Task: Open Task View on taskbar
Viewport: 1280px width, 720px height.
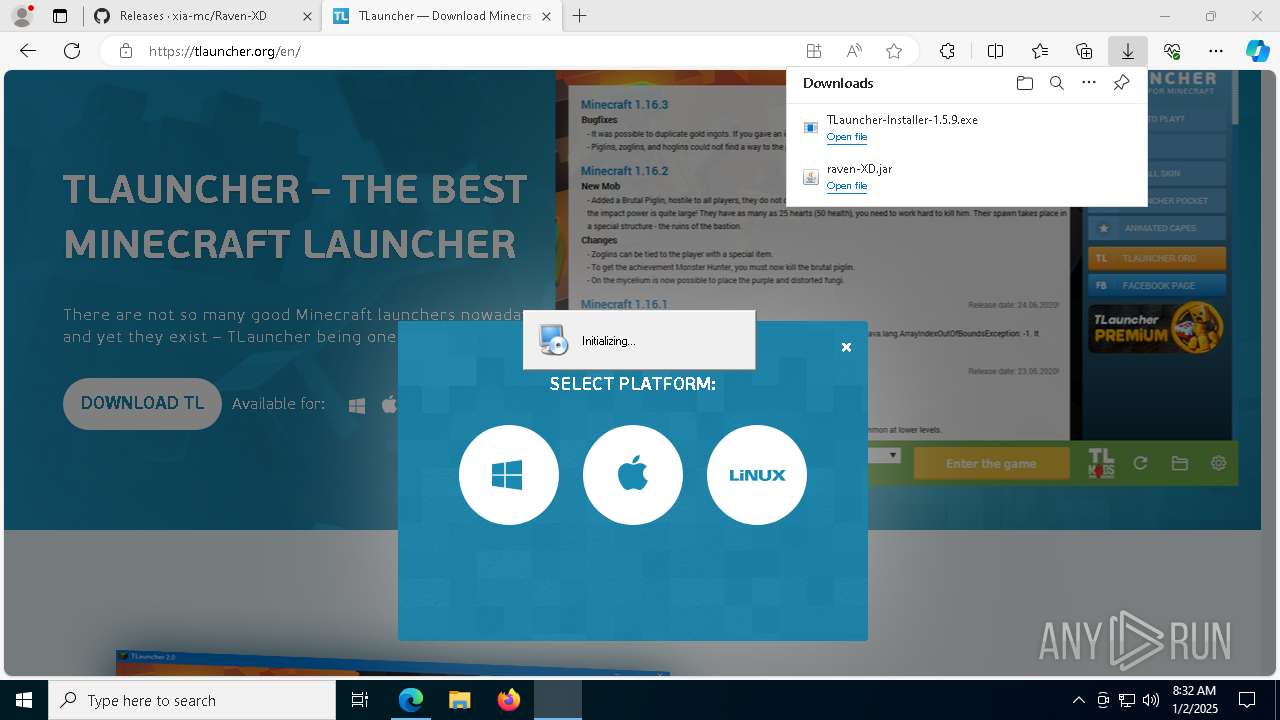Action: tap(360, 700)
